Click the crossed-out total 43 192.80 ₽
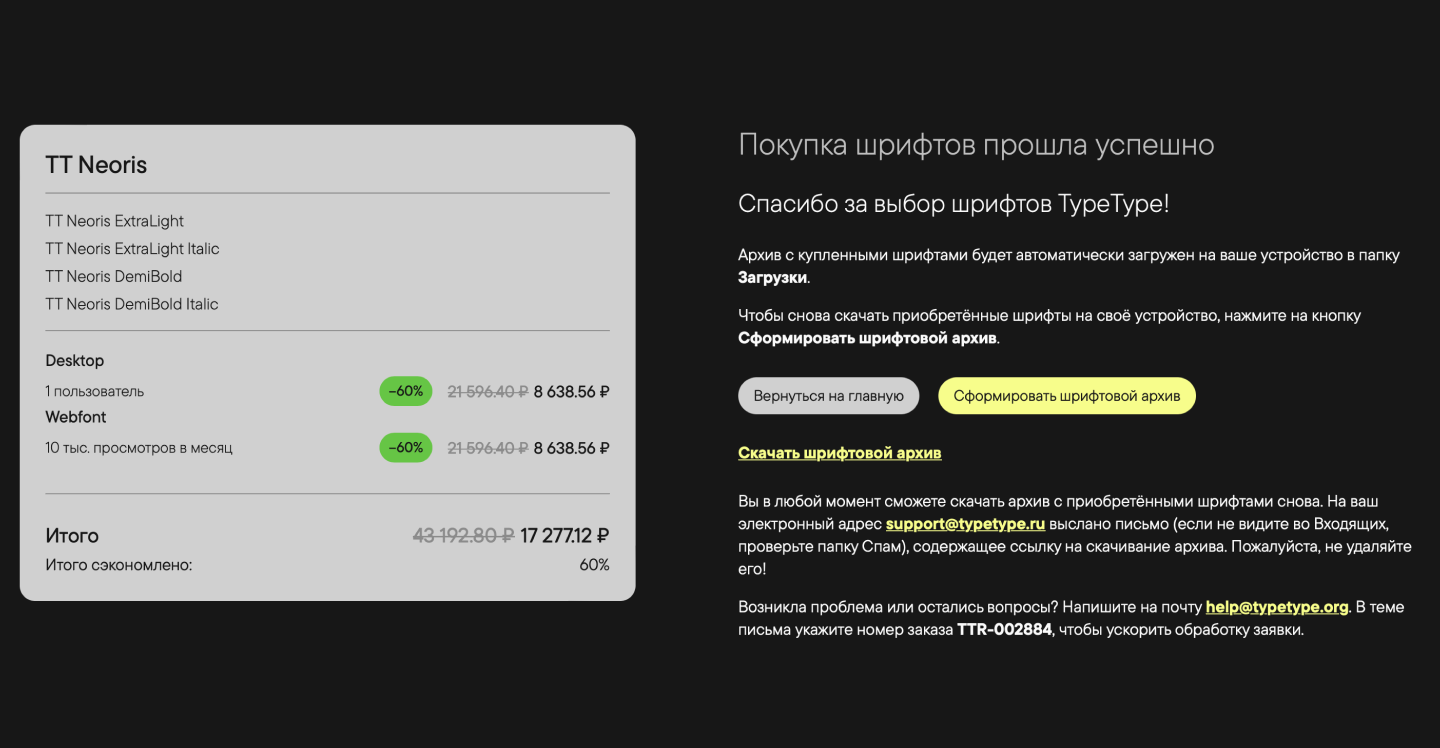This screenshot has width=1440, height=748. coord(463,536)
